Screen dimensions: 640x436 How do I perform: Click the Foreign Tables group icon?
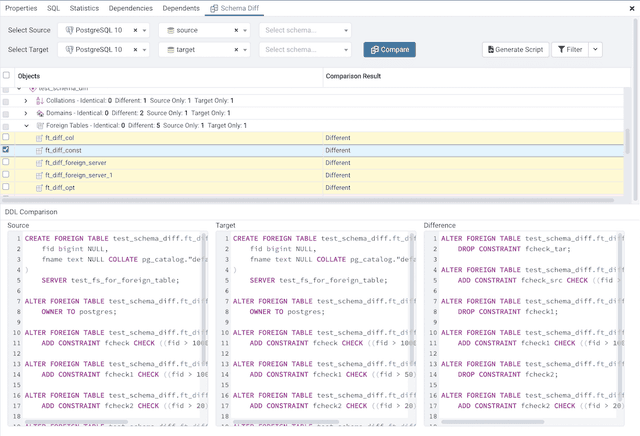pos(40,126)
